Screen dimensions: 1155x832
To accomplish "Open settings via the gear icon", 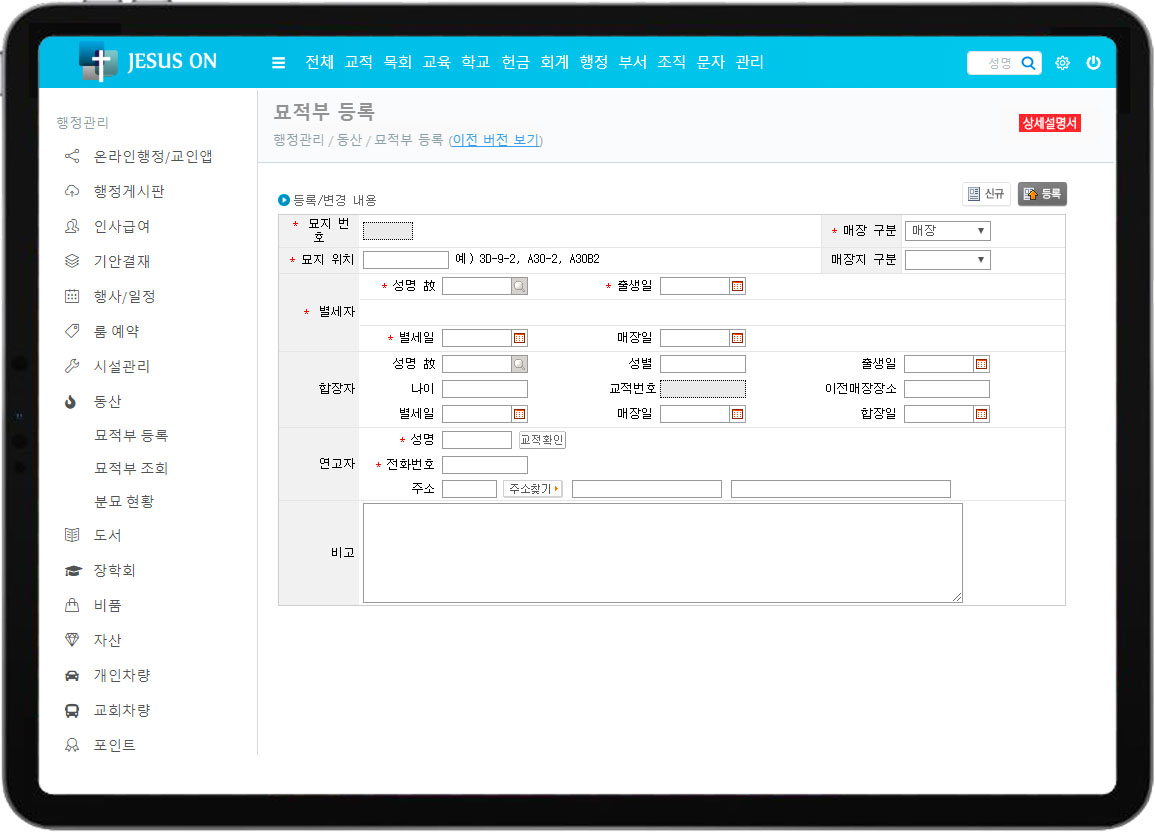I will pos(1062,63).
